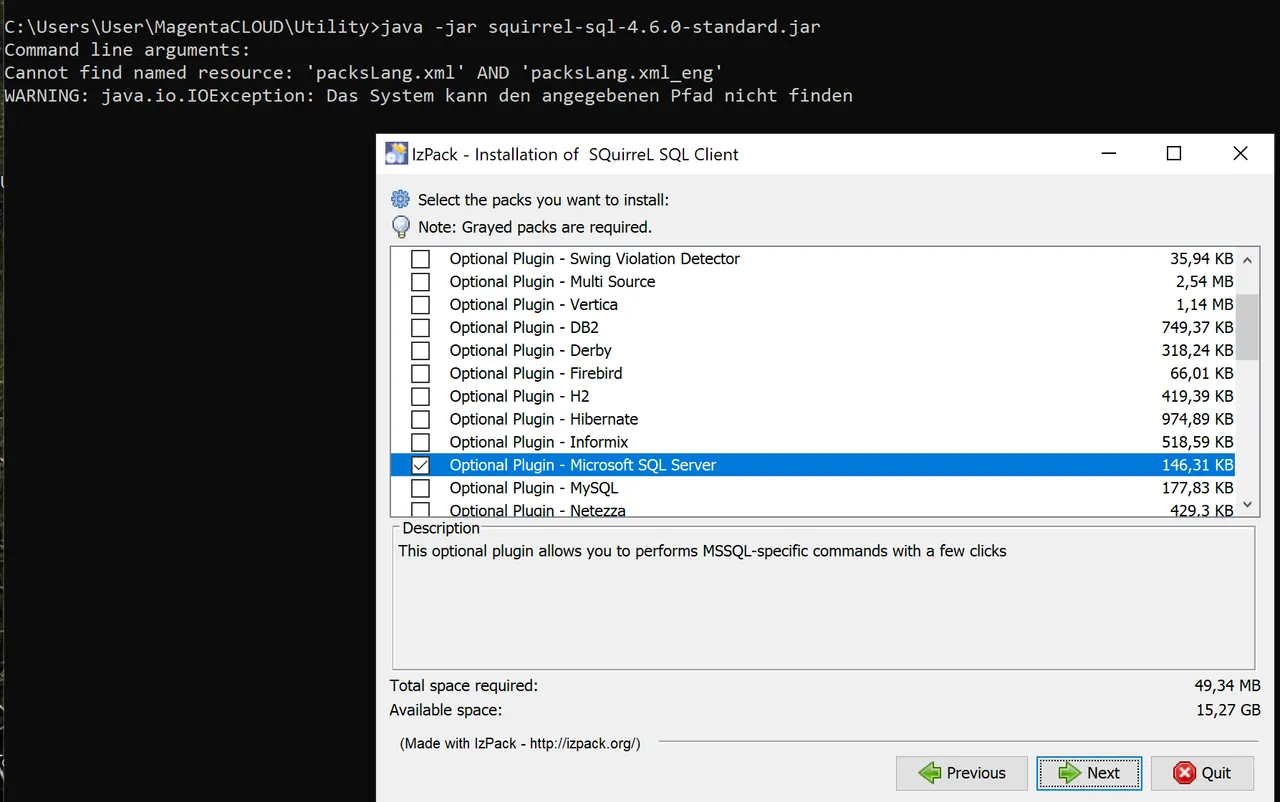Viewport: 1280px width, 802px height.
Task: Select the 'Optional Plugin - H2' label
Action: pos(519,397)
